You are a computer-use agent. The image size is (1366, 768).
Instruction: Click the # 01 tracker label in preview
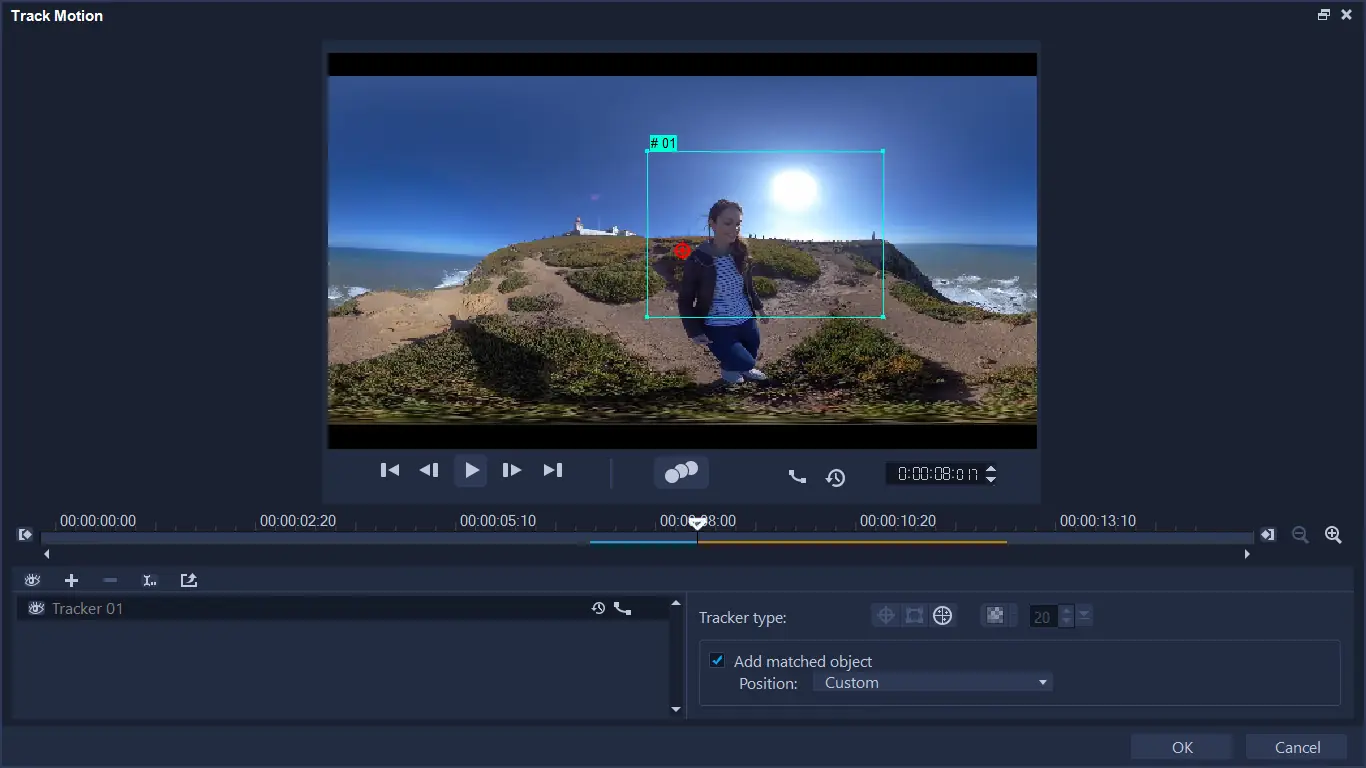click(663, 143)
